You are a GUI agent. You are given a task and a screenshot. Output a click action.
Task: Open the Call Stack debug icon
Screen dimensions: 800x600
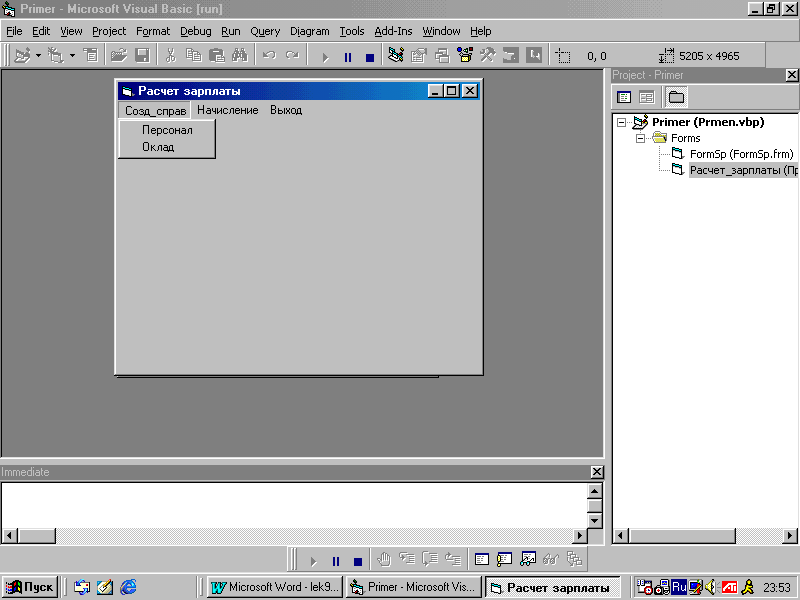pyautogui.click(x=574, y=560)
